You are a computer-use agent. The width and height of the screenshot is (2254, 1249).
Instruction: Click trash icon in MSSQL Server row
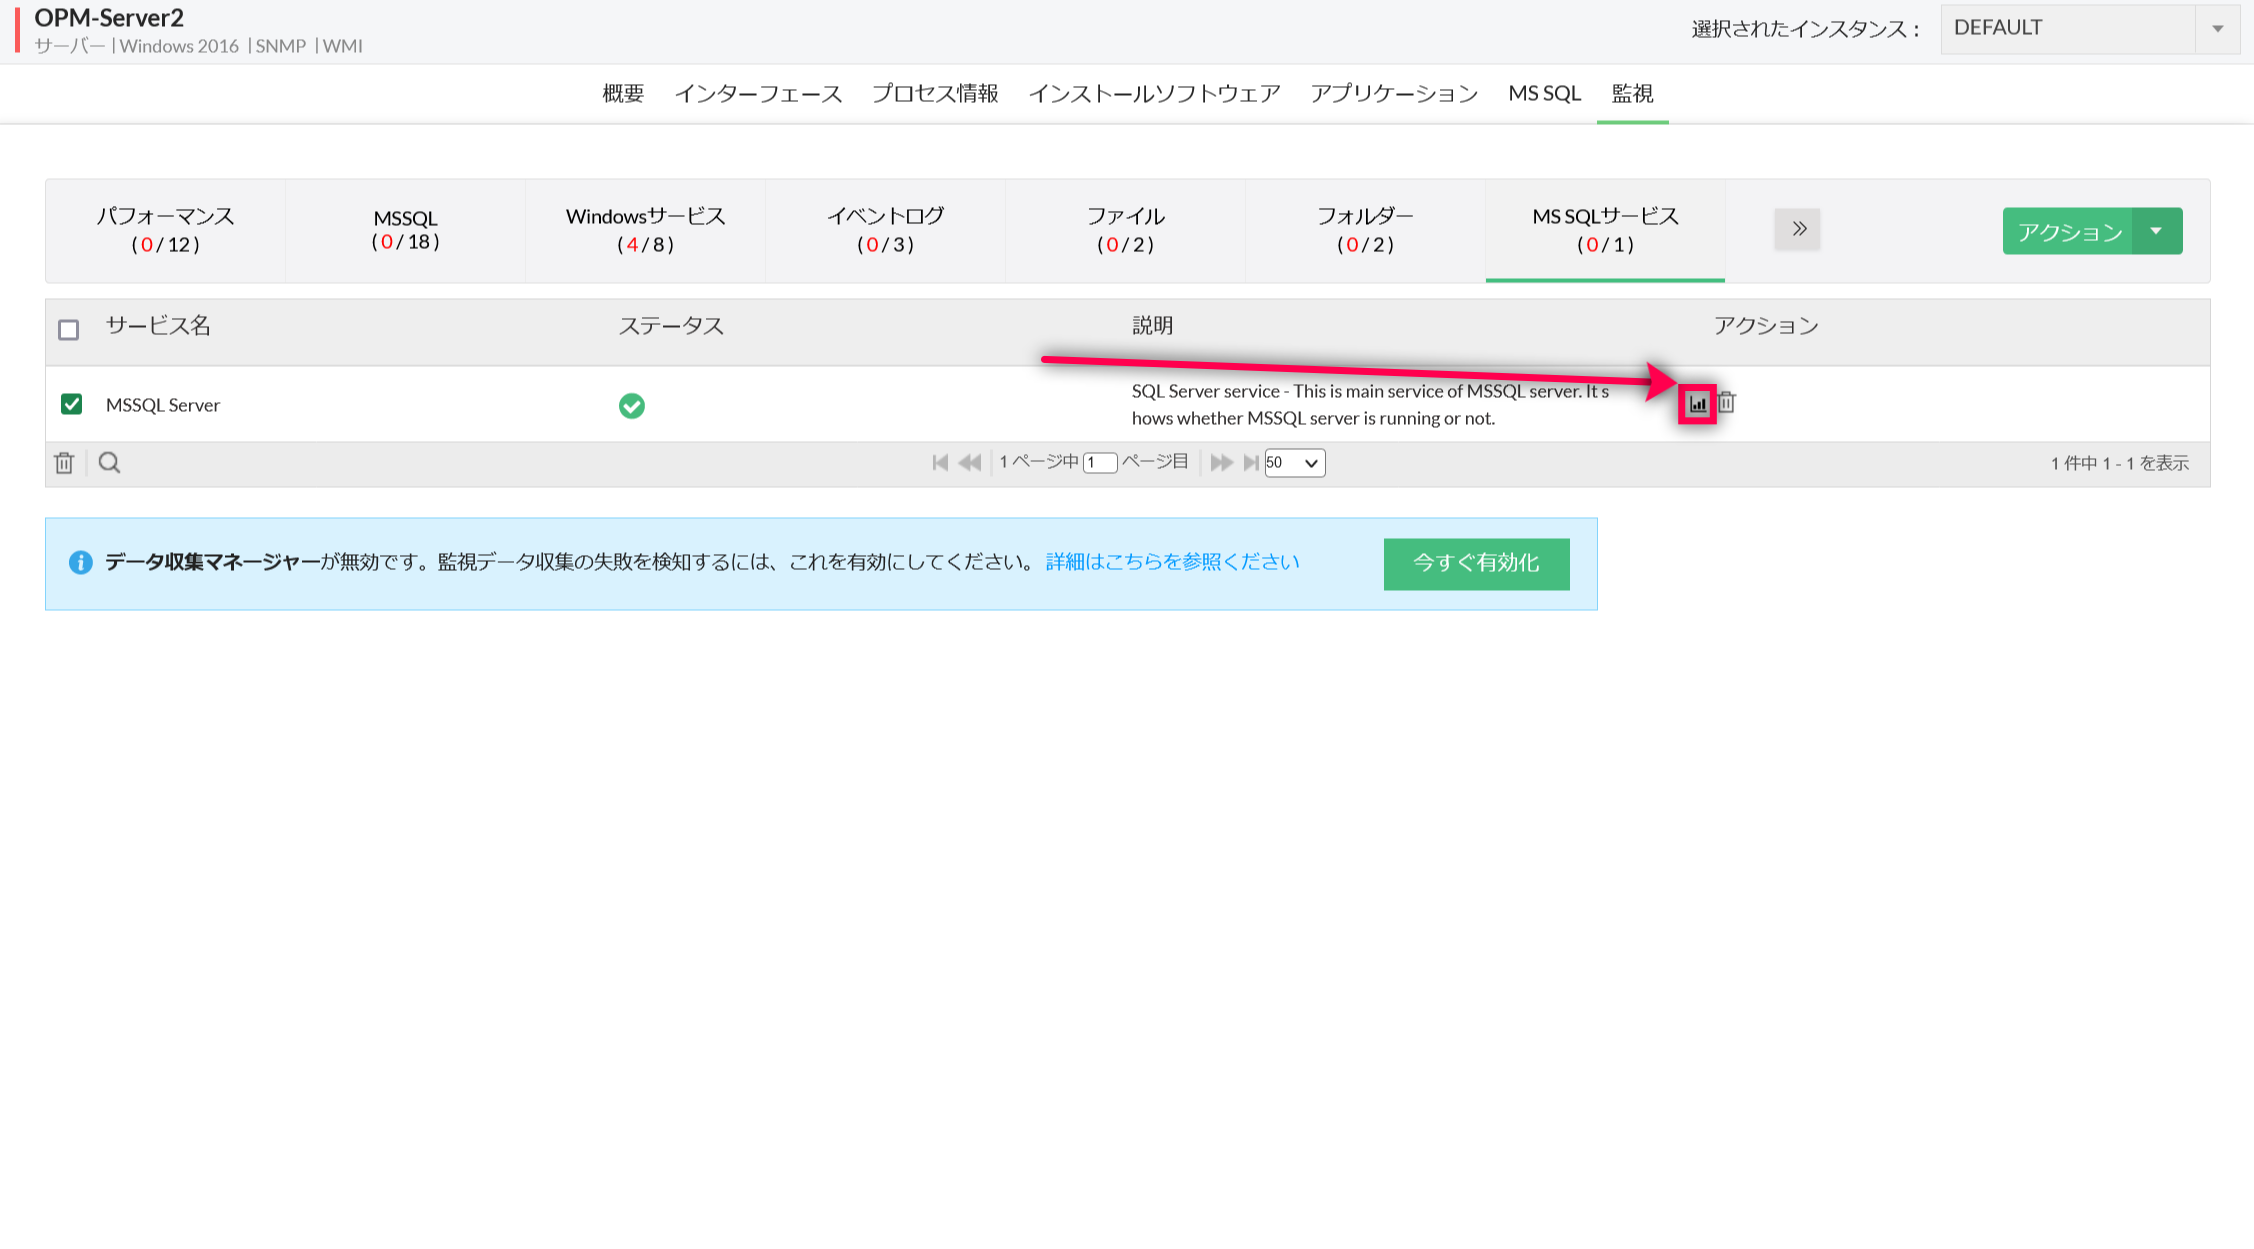1727,403
